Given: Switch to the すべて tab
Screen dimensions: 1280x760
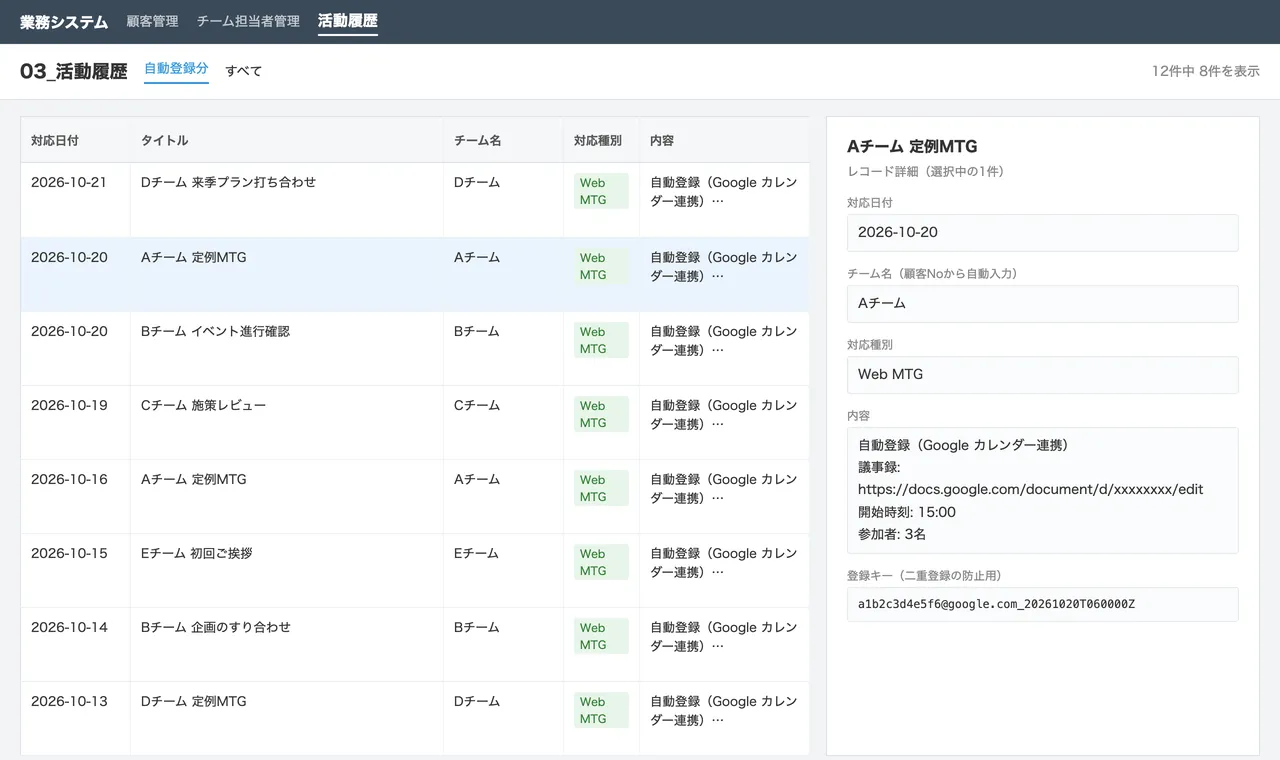Looking at the screenshot, I should coord(243,71).
